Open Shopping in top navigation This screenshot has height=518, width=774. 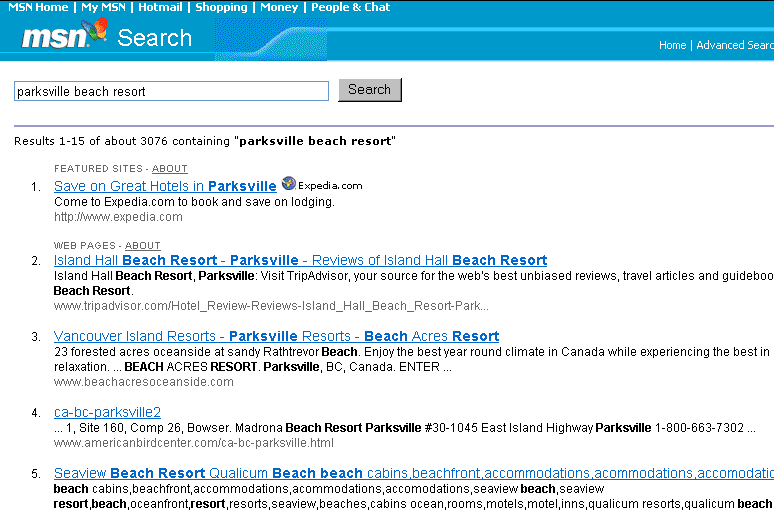coord(221,7)
